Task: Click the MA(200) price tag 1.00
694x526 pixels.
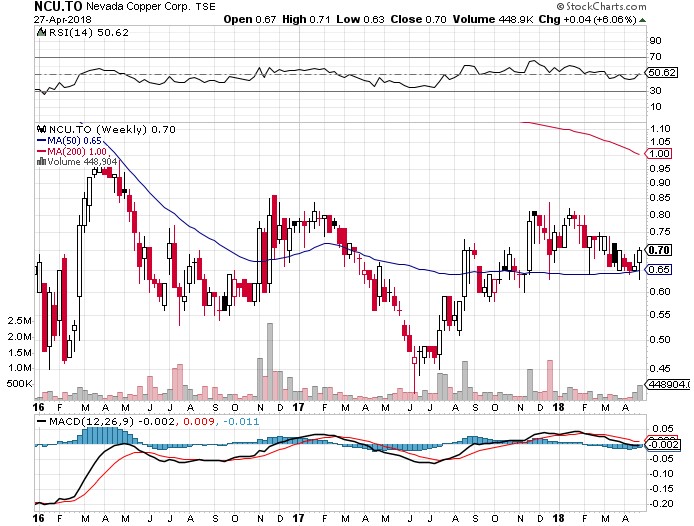Action: 659,154
